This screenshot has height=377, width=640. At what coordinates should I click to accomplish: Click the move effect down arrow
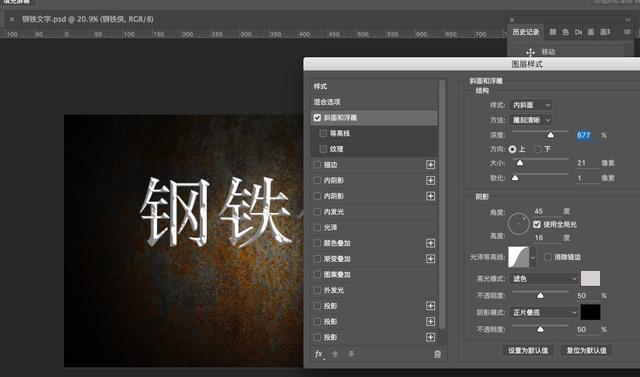tap(351, 354)
